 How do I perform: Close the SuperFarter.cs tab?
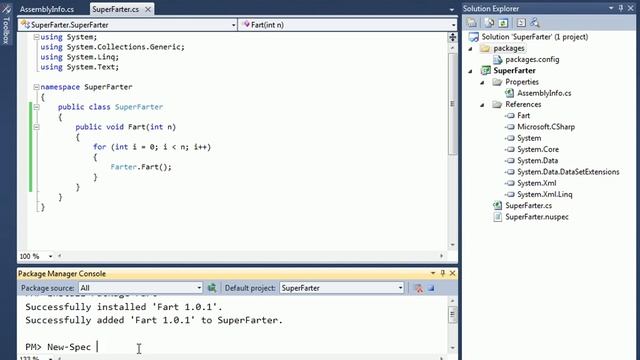coord(148,9)
